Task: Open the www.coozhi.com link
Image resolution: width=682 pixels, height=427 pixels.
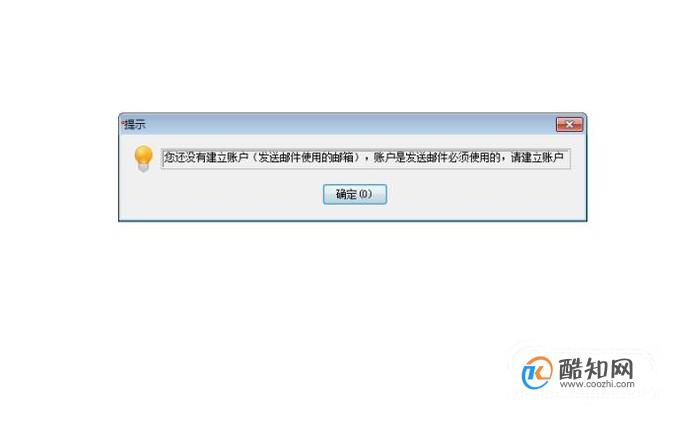Action: coord(597,384)
